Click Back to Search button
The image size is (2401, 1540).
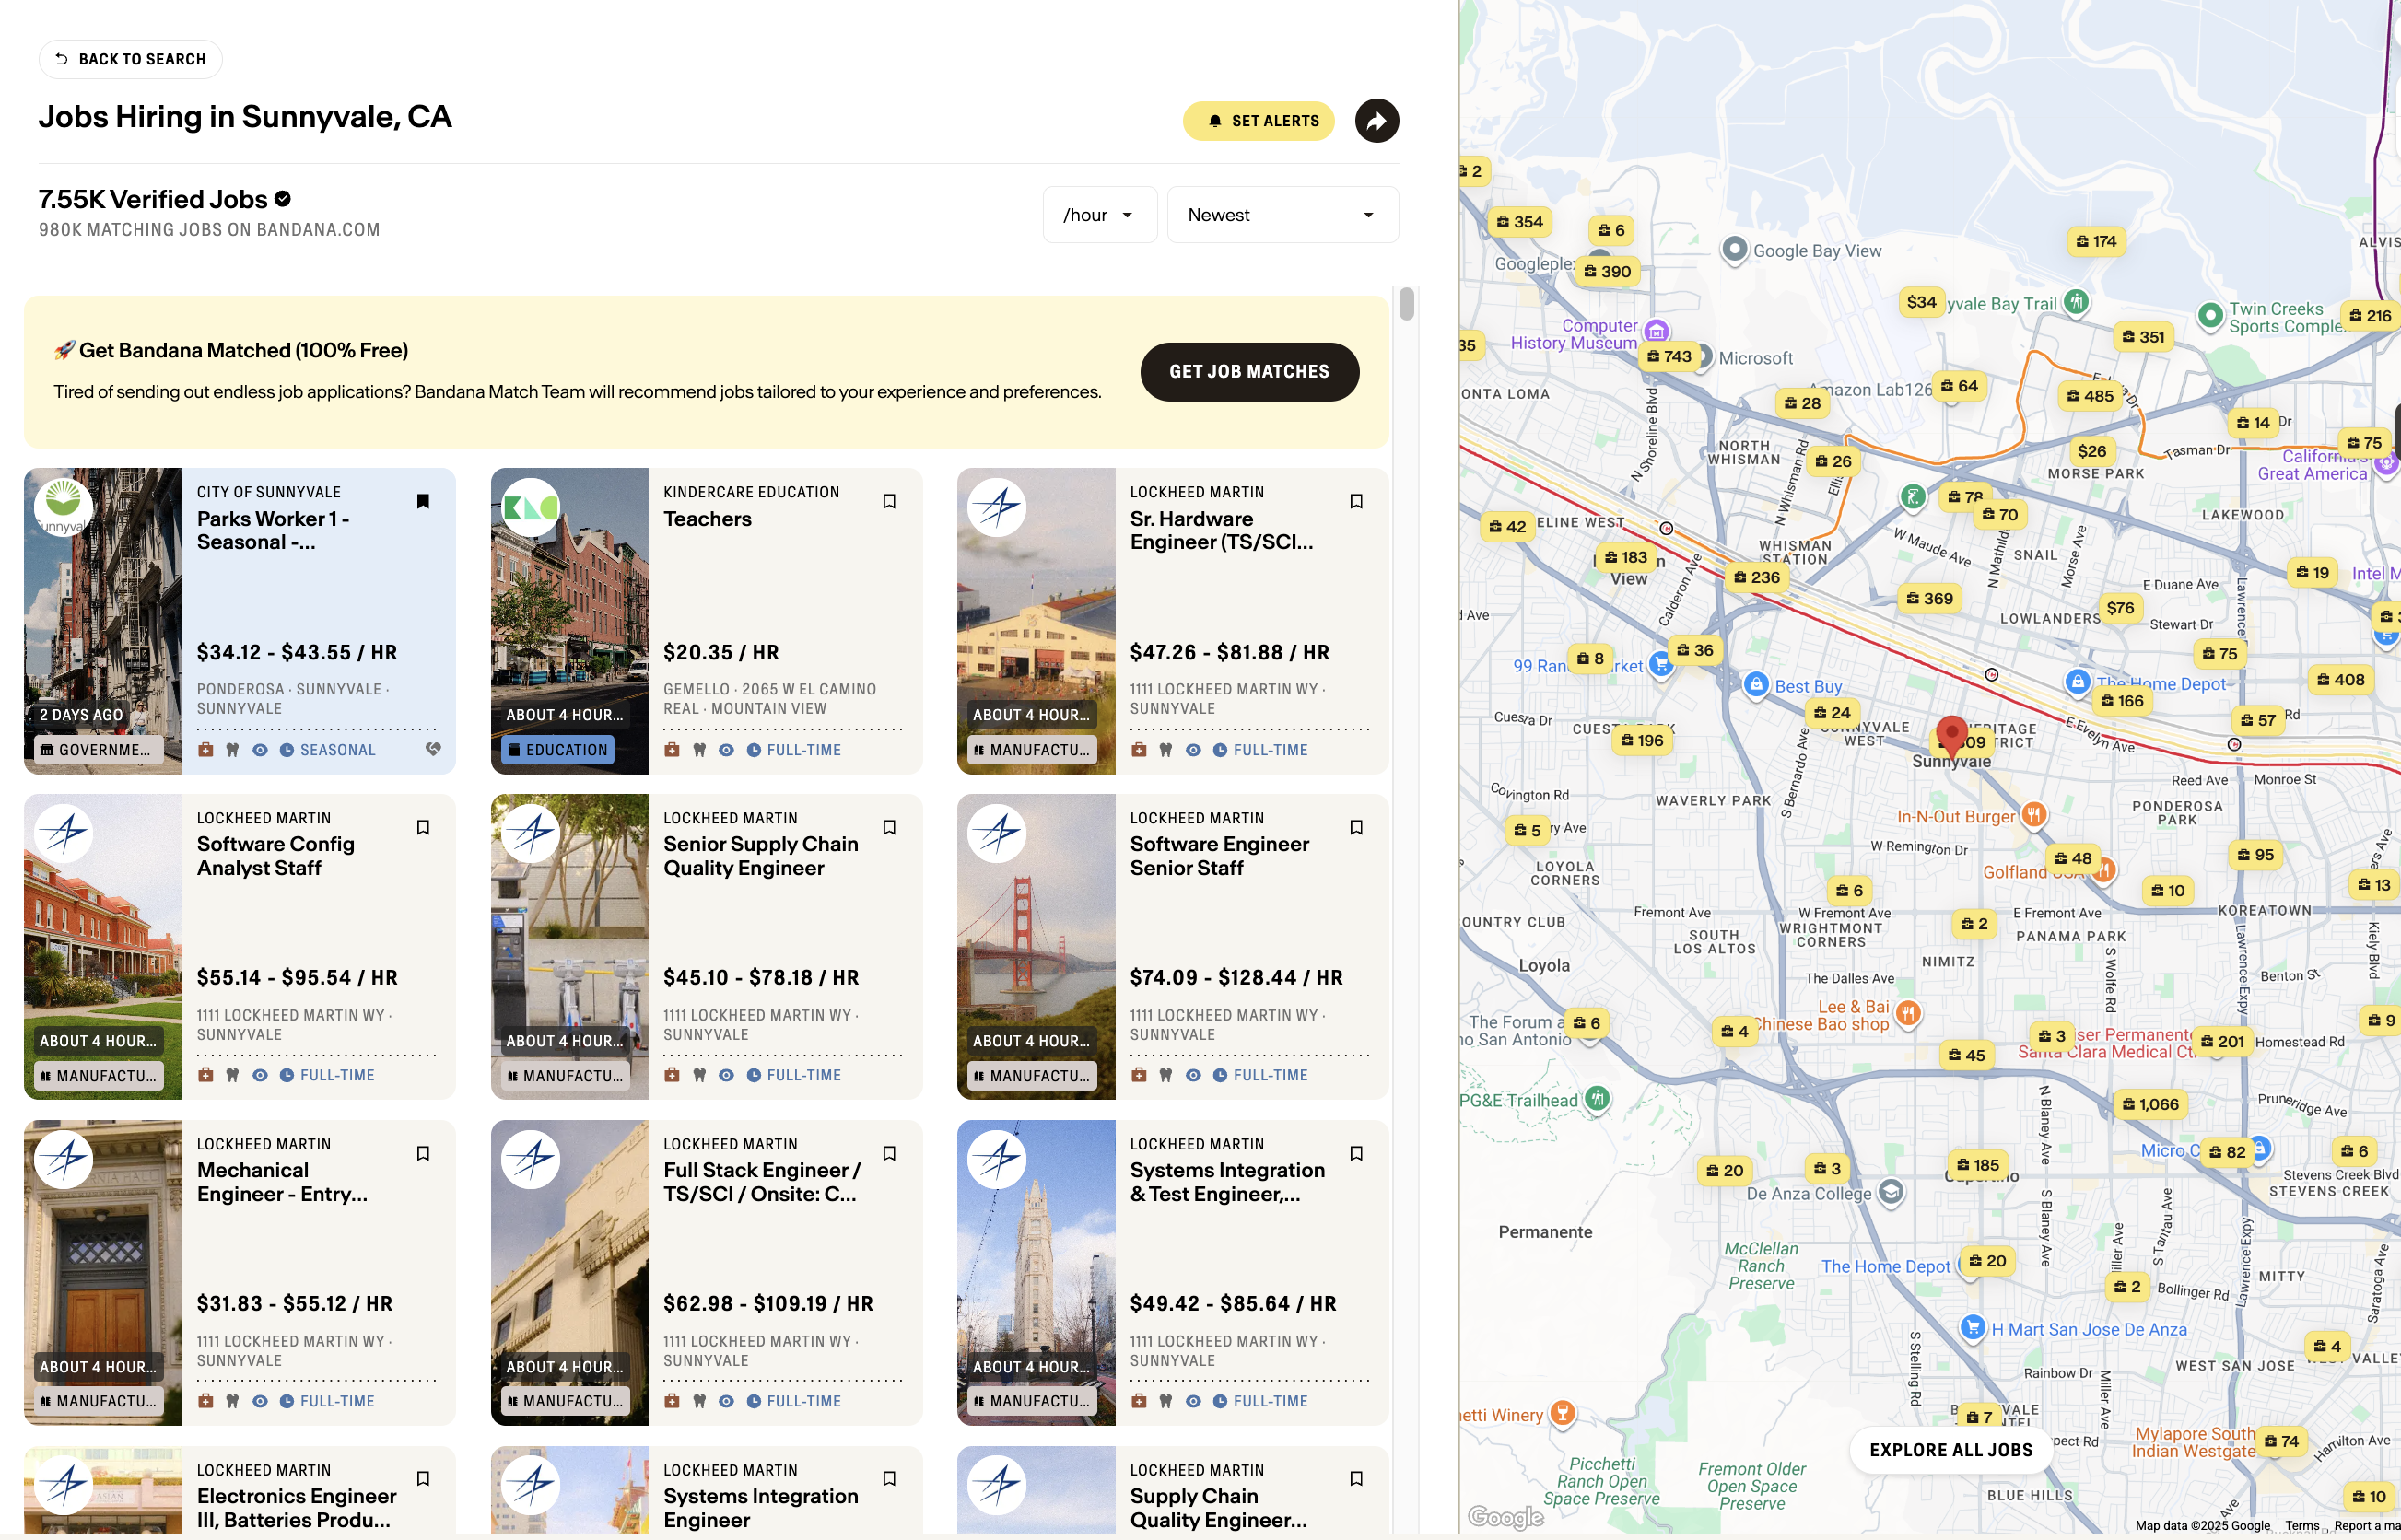point(131,59)
